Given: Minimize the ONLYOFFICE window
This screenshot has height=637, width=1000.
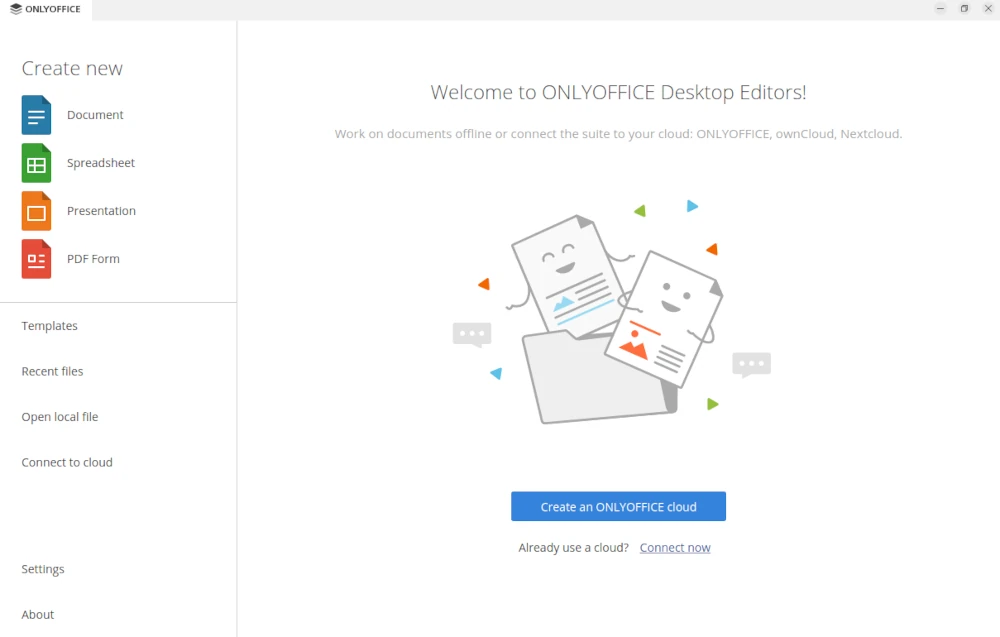Looking at the screenshot, I should (x=940, y=8).
